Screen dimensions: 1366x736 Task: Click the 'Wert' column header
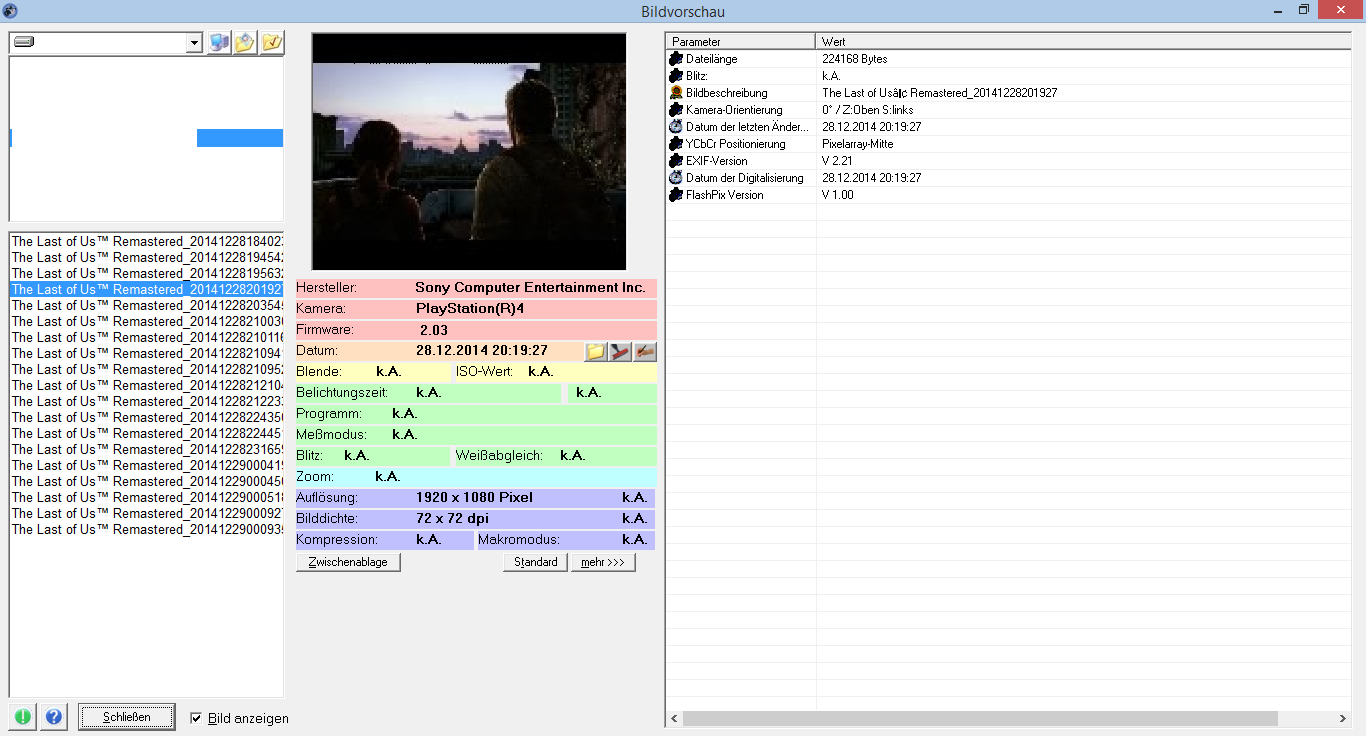(1080, 42)
